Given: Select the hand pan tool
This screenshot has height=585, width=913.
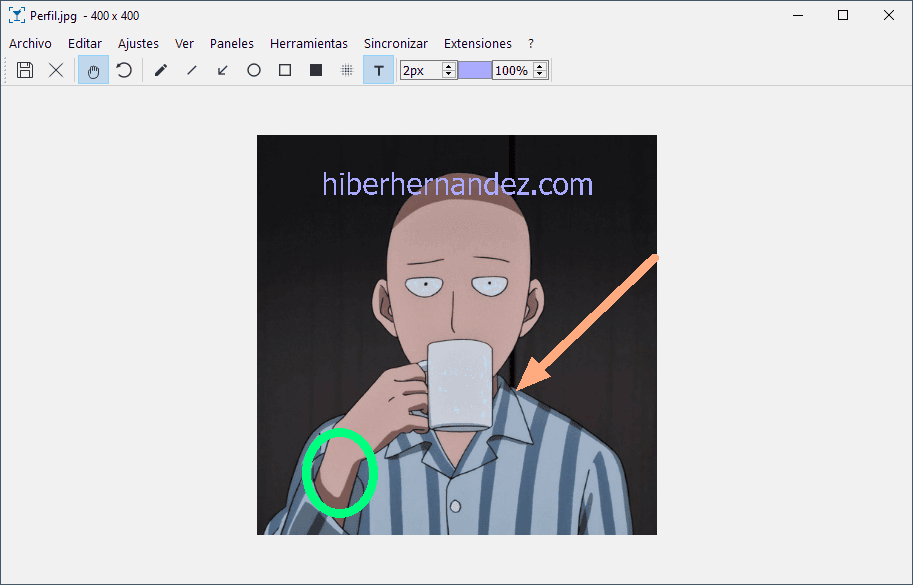Looking at the screenshot, I should [93, 70].
